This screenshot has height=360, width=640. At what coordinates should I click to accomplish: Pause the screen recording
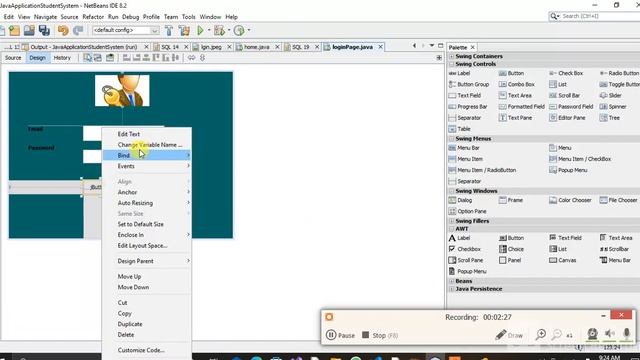coord(340,335)
